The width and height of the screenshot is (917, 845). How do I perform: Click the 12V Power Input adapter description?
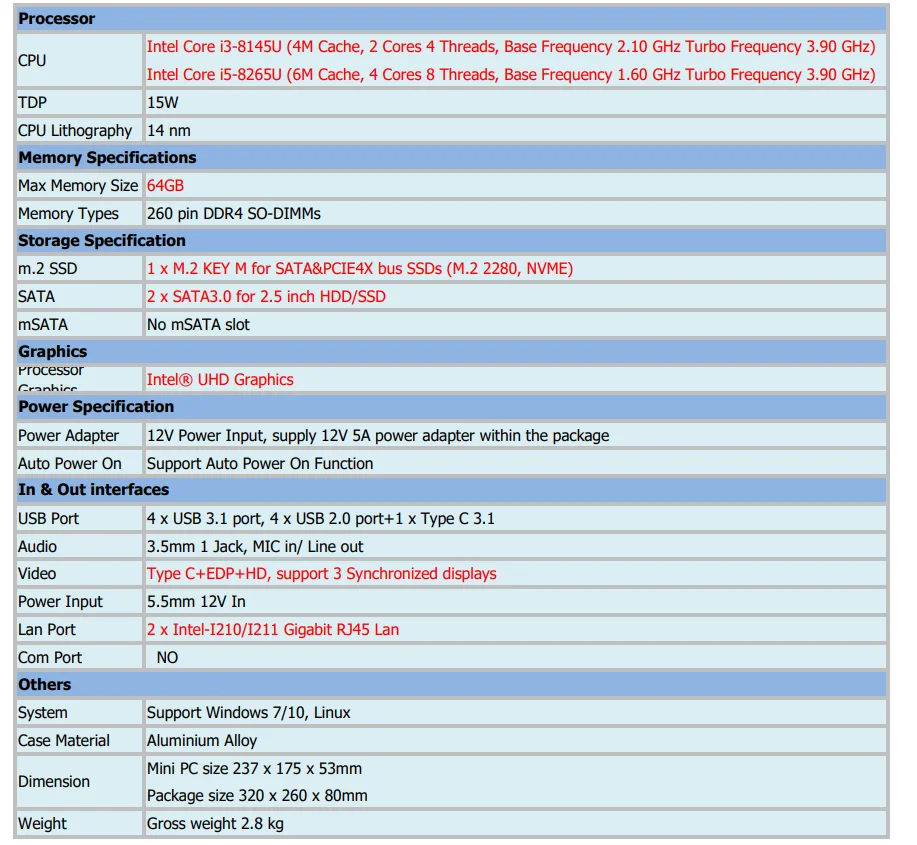378,436
